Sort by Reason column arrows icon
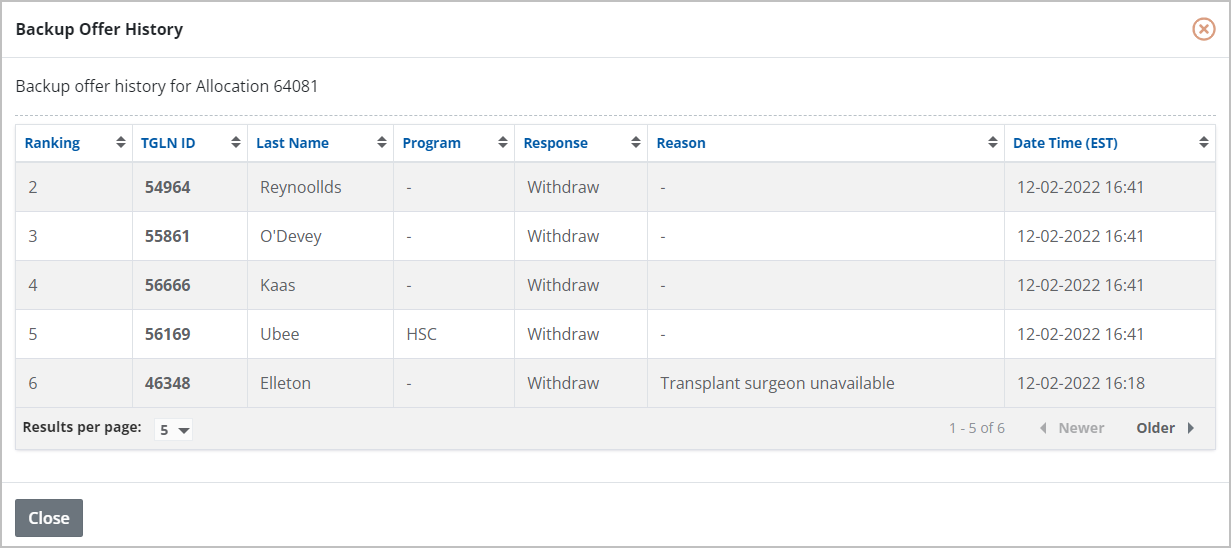 click(993, 143)
